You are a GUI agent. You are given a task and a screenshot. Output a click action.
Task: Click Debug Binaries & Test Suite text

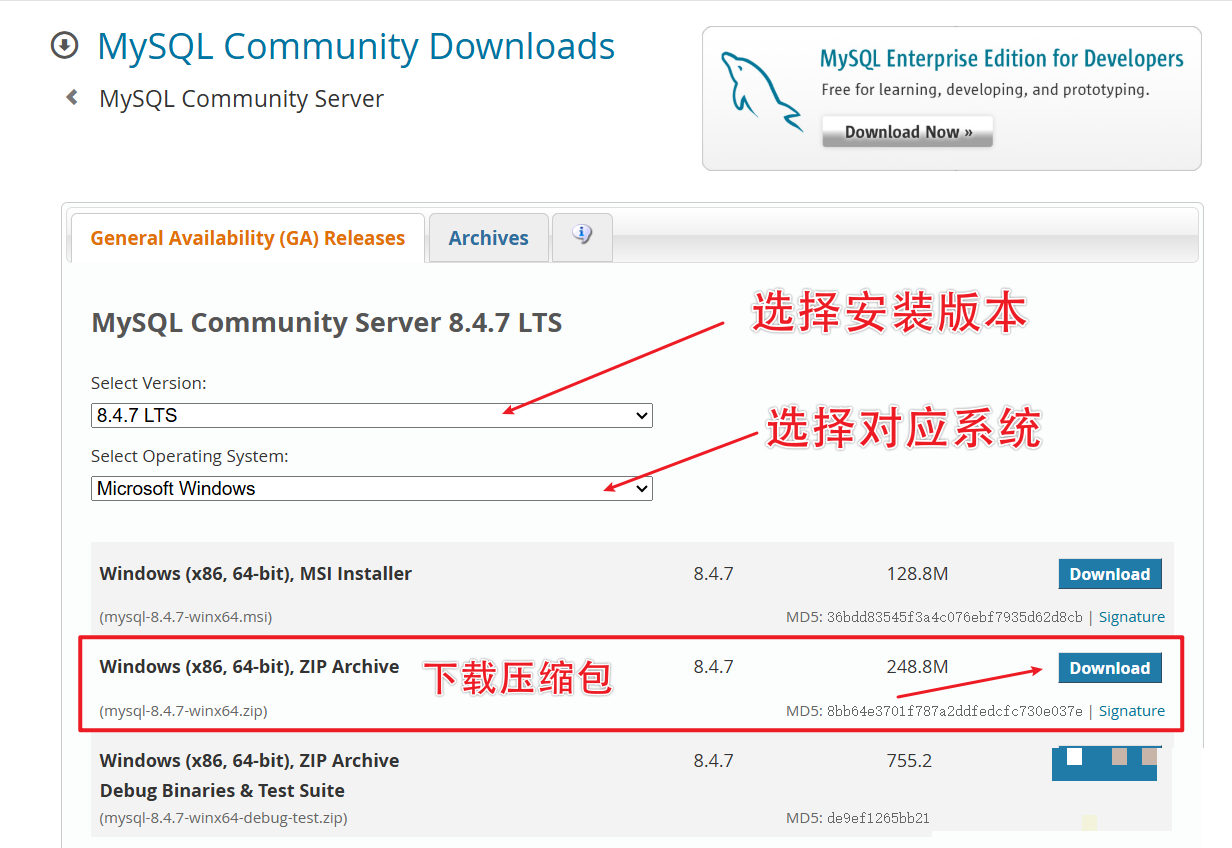222,790
